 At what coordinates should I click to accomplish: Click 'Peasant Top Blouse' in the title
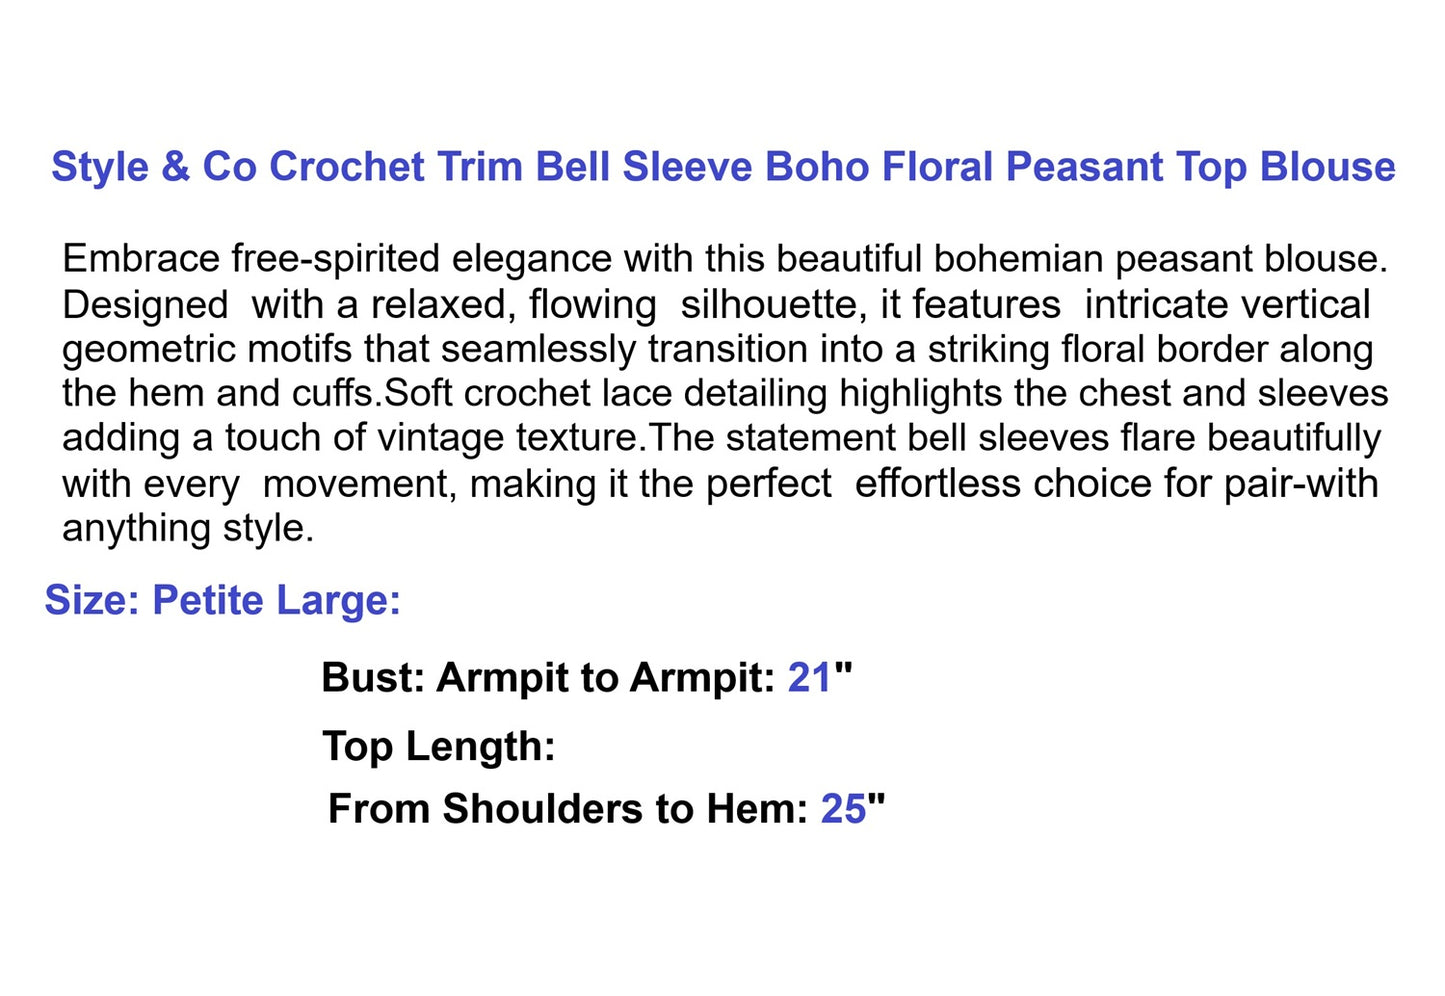click(x=1200, y=167)
